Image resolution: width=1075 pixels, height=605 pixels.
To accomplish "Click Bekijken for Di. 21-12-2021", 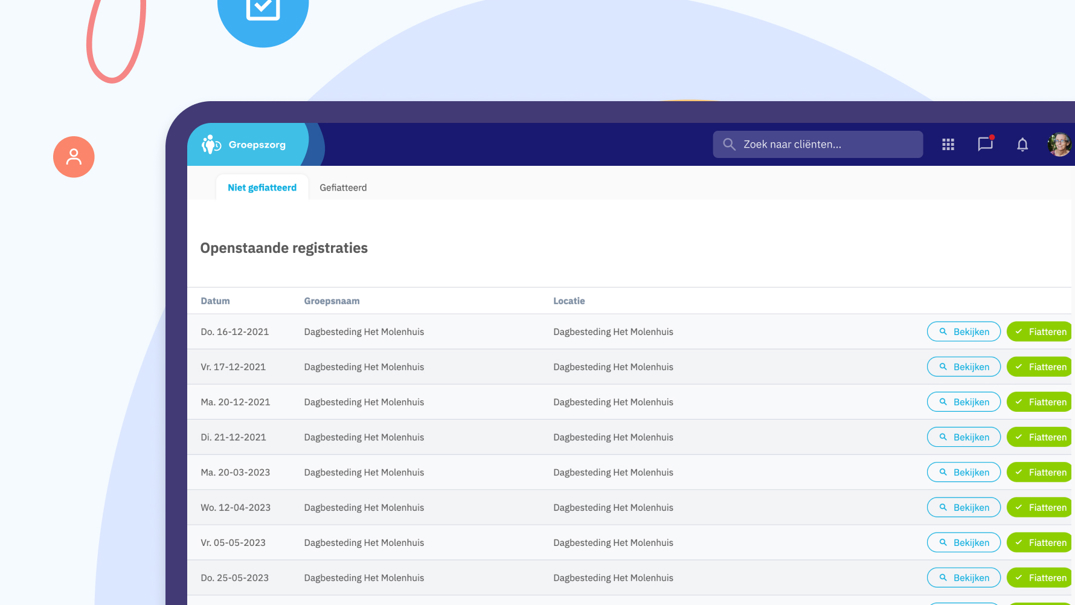I will [964, 437].
